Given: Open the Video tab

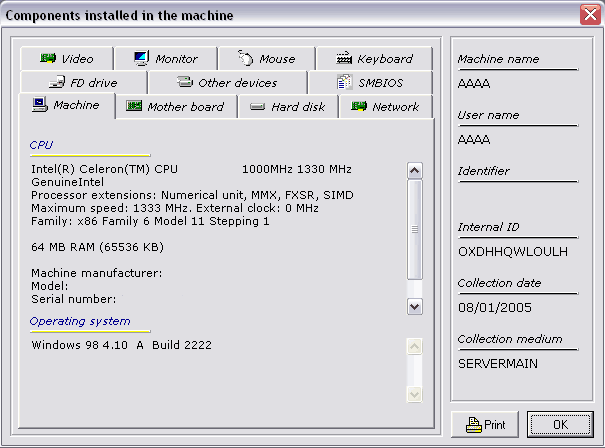Looking at the screenshot, I should (67, 59).
